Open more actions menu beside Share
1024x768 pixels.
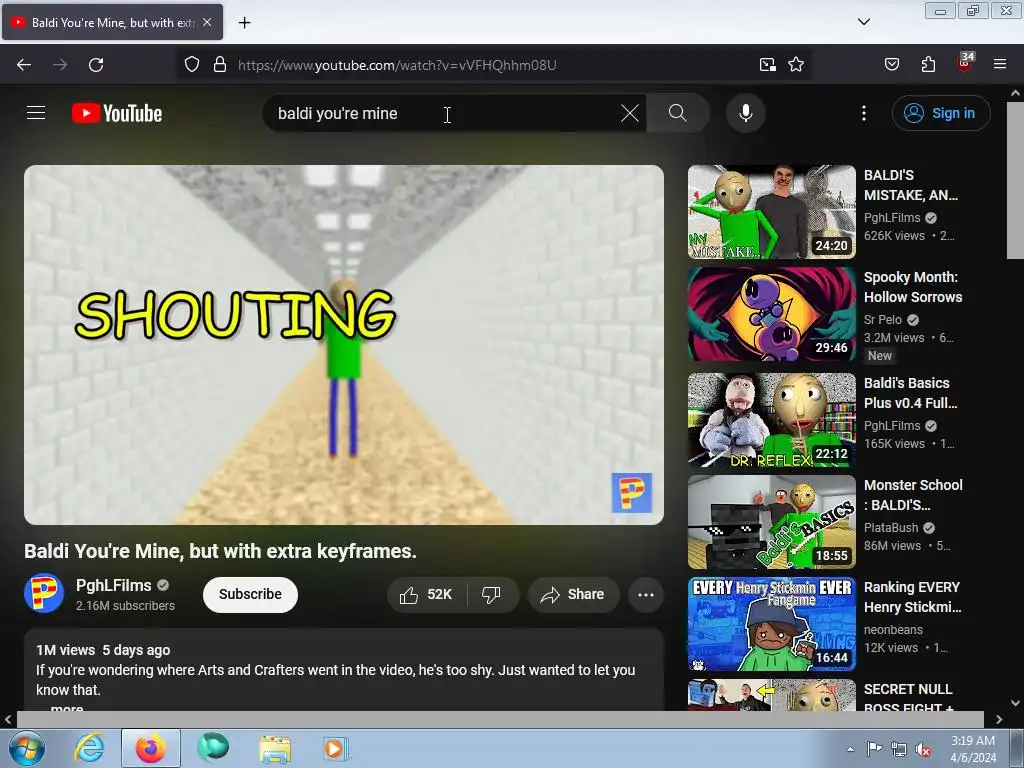[x=645, y=594]
